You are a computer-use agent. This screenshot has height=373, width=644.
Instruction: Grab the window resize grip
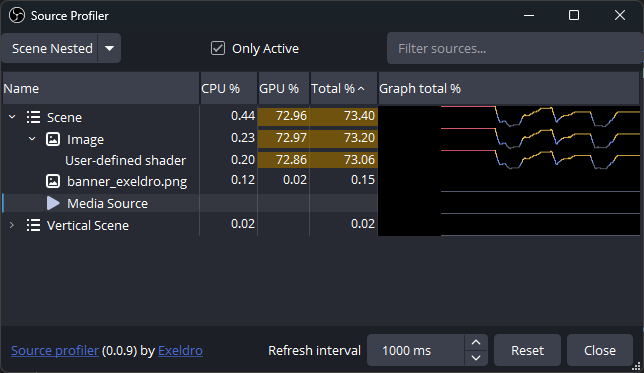(636, 365)
